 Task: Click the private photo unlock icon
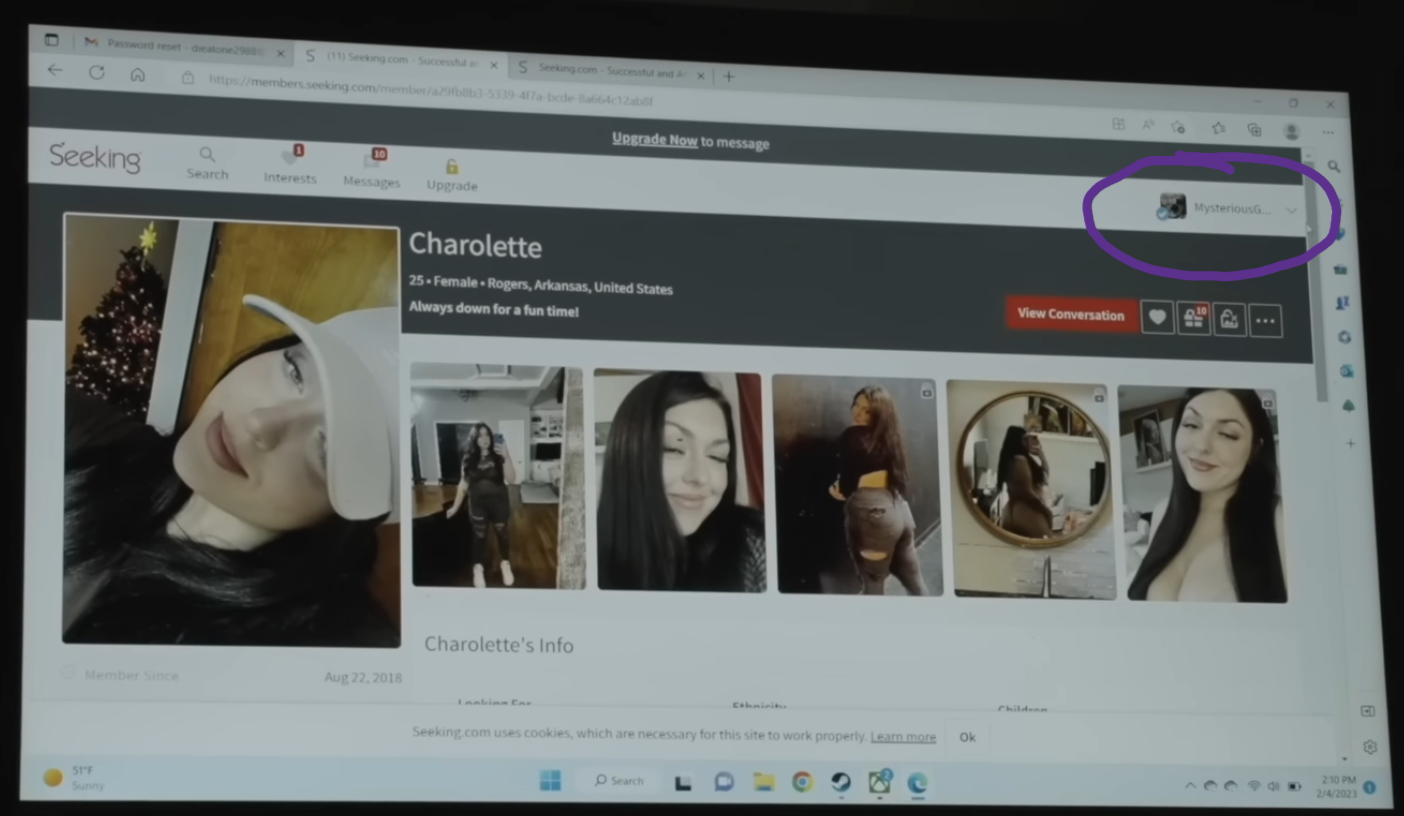[1230, 320]
